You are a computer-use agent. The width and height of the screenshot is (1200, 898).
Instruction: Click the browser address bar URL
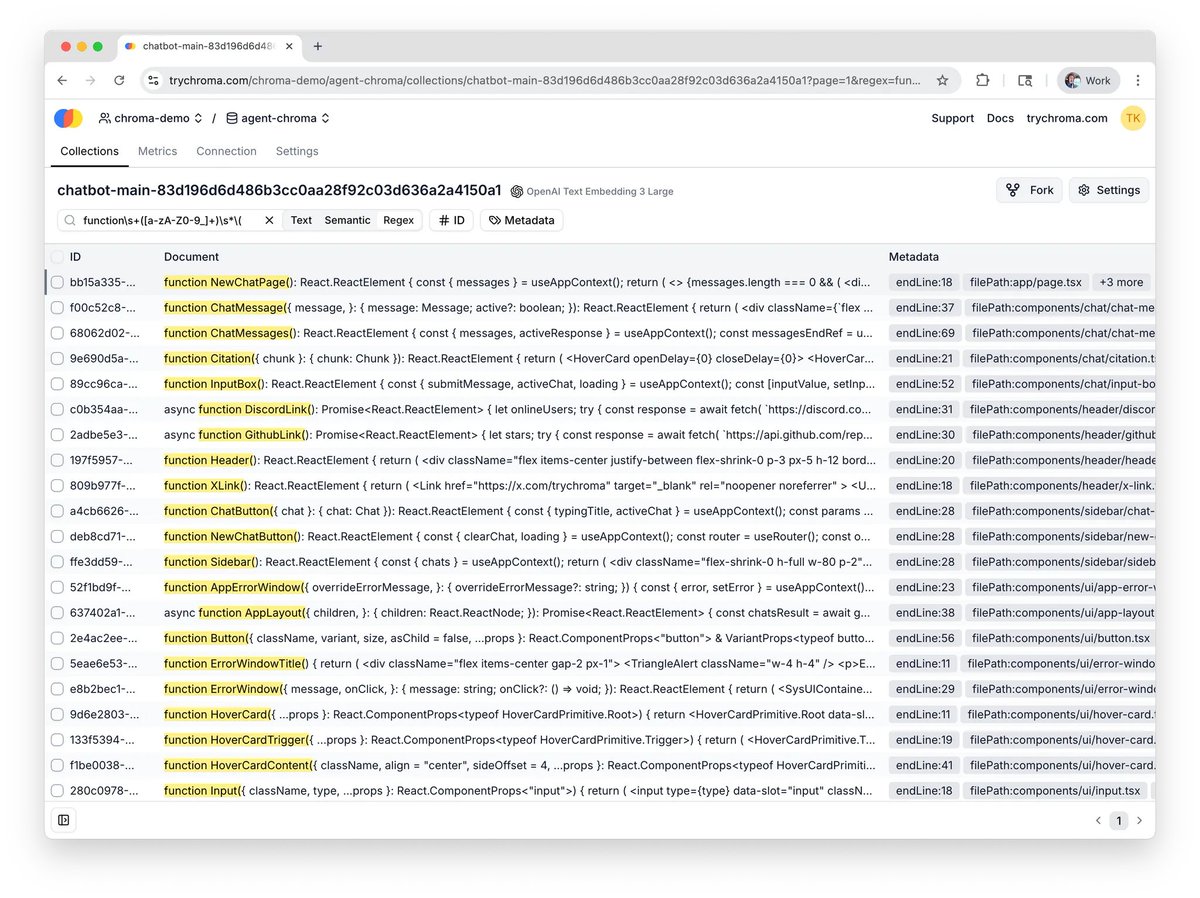point(545,81)
